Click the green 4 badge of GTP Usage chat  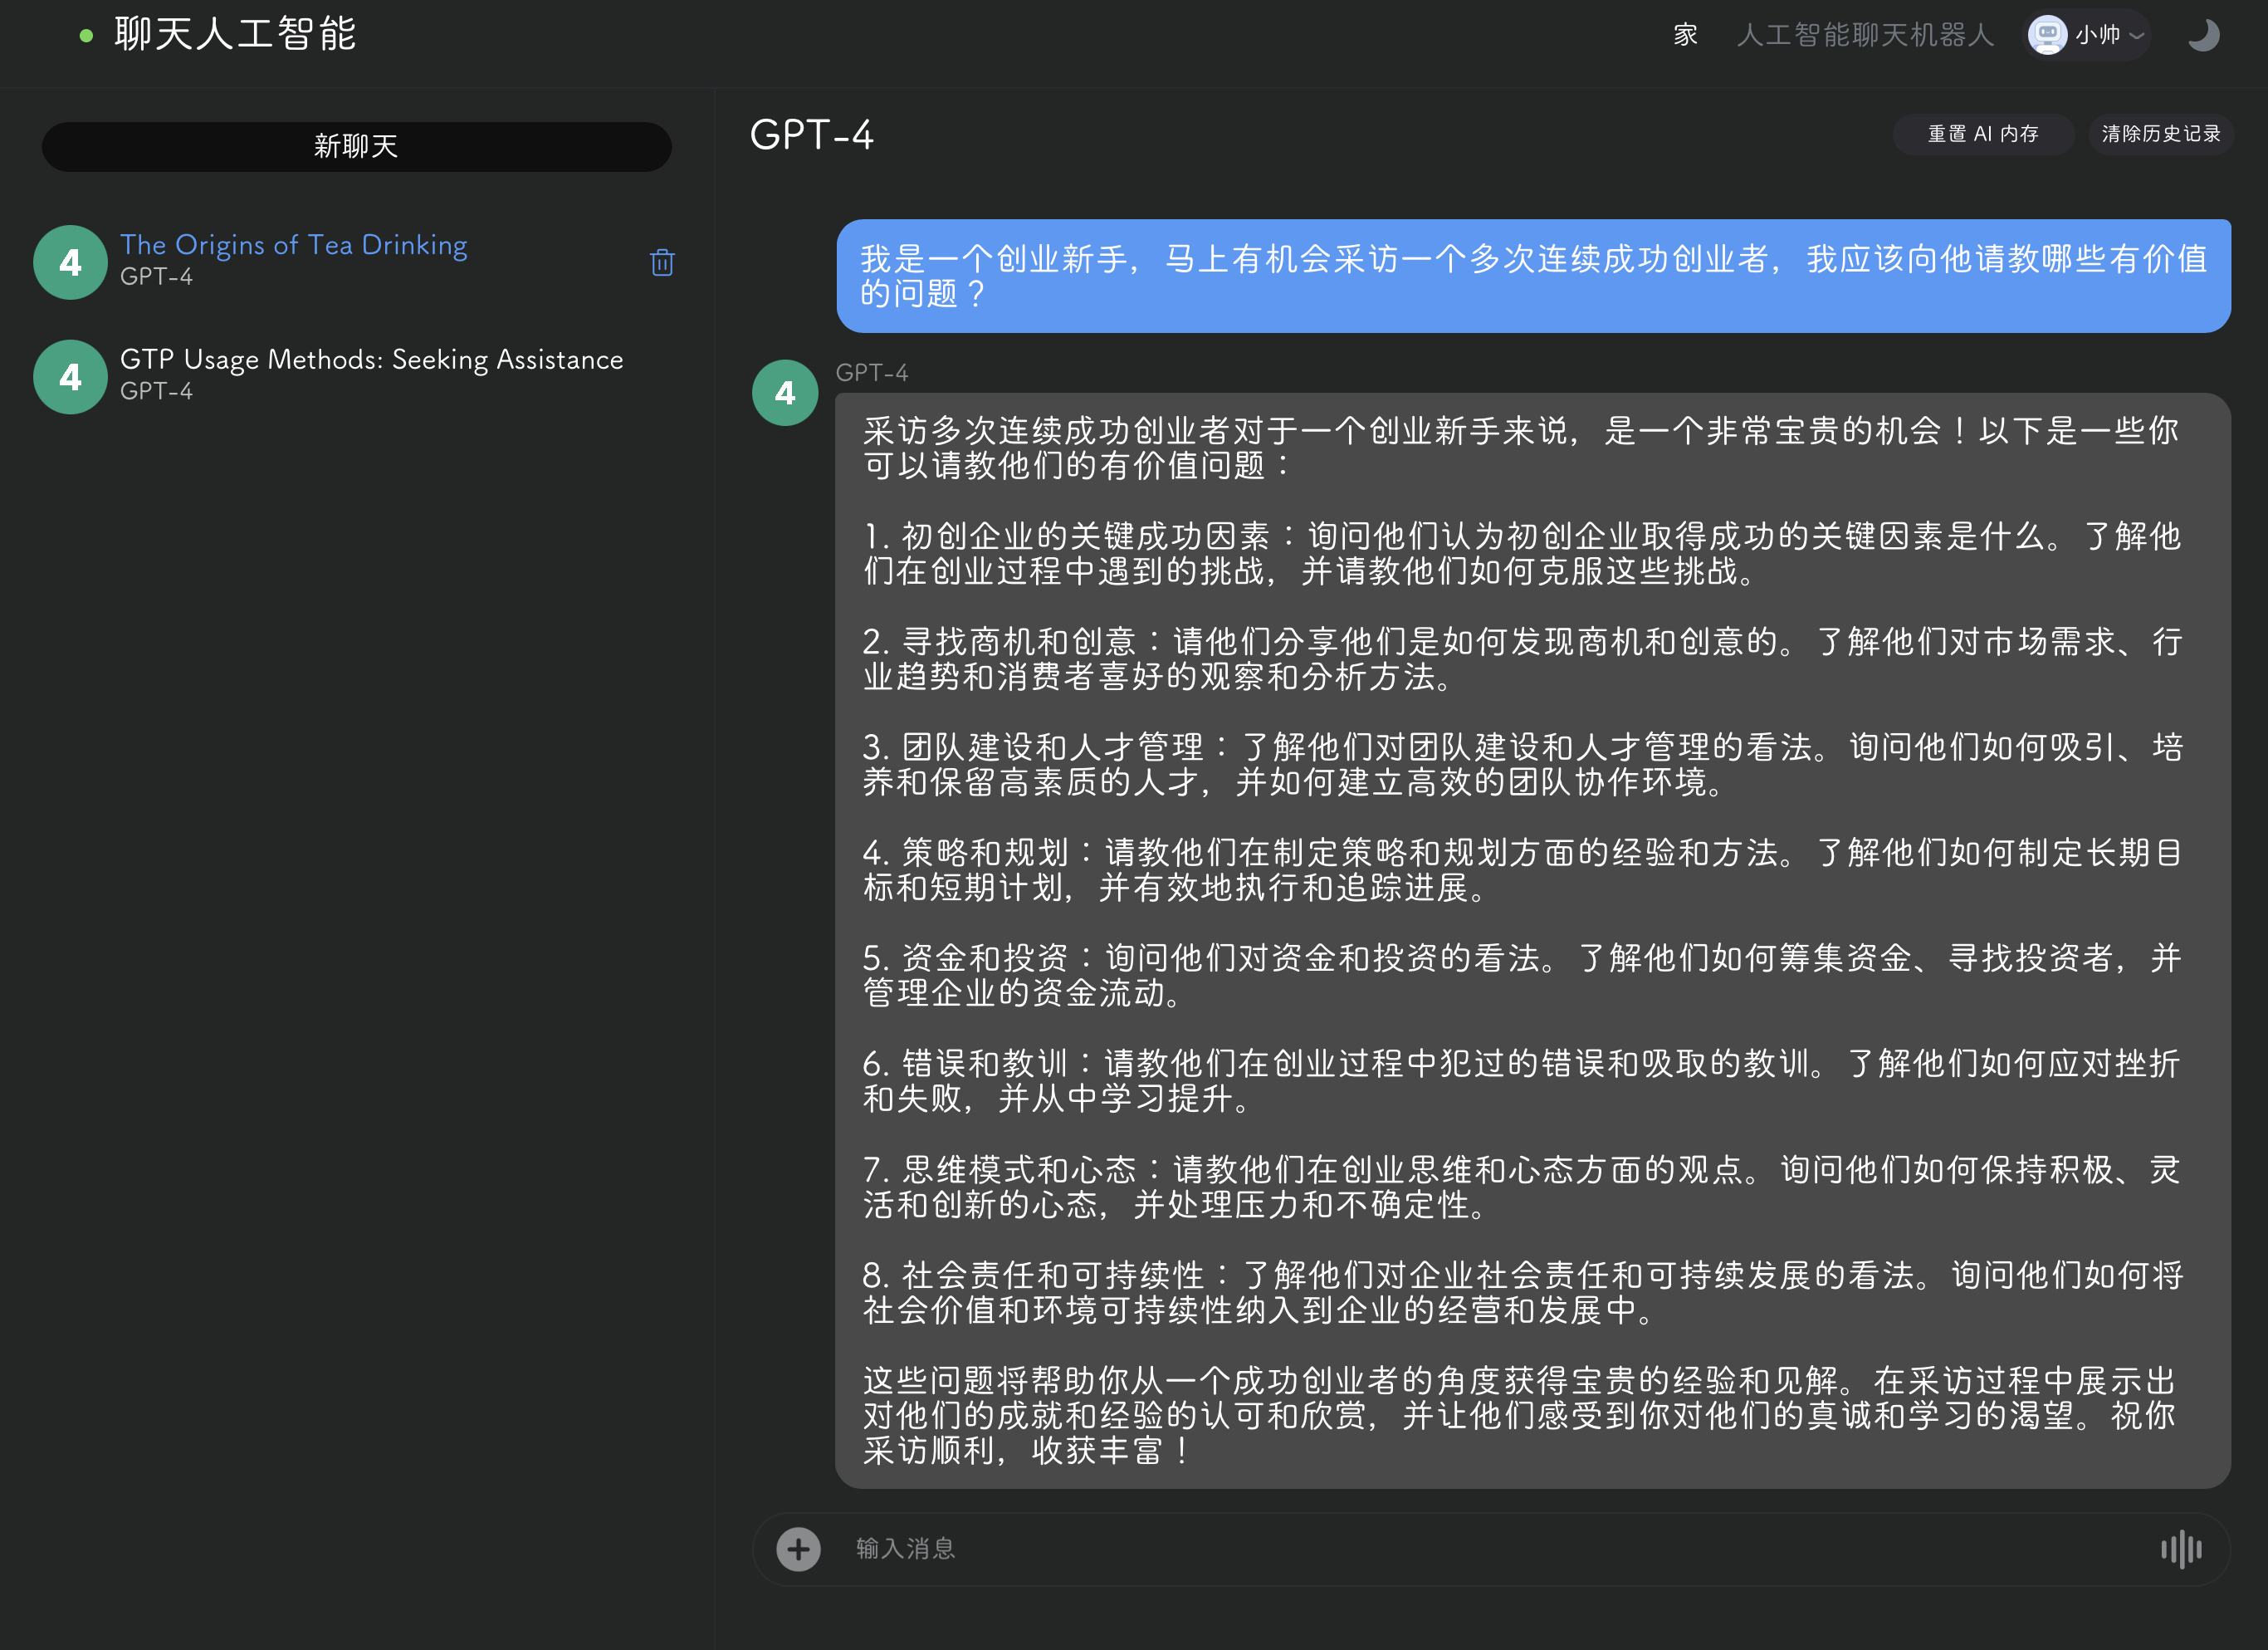(70, 377)
